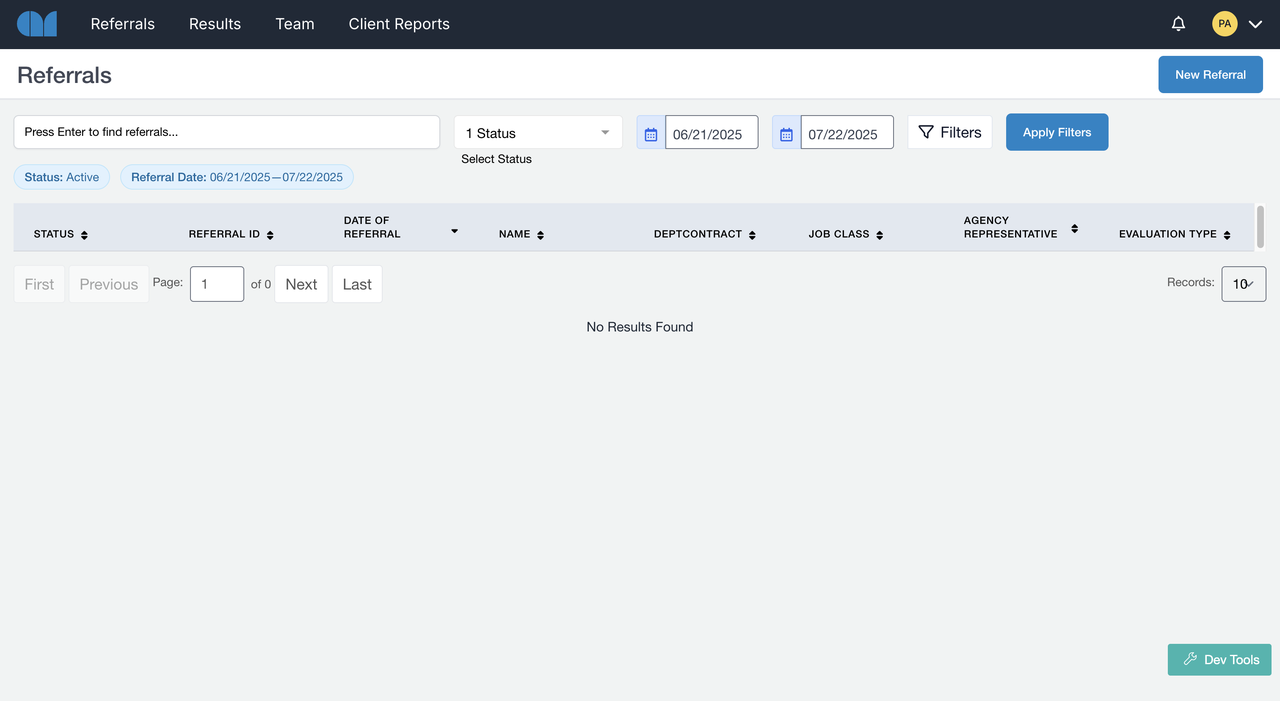Viewport: 1280px width, 701px height.
Task: Click the funnel icon on Filters
Action: (927, 131)
